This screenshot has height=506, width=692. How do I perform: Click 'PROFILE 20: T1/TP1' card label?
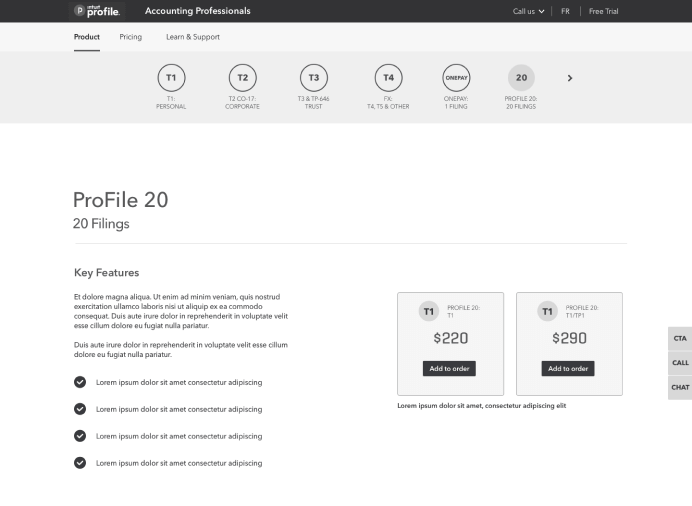[582, 311]
